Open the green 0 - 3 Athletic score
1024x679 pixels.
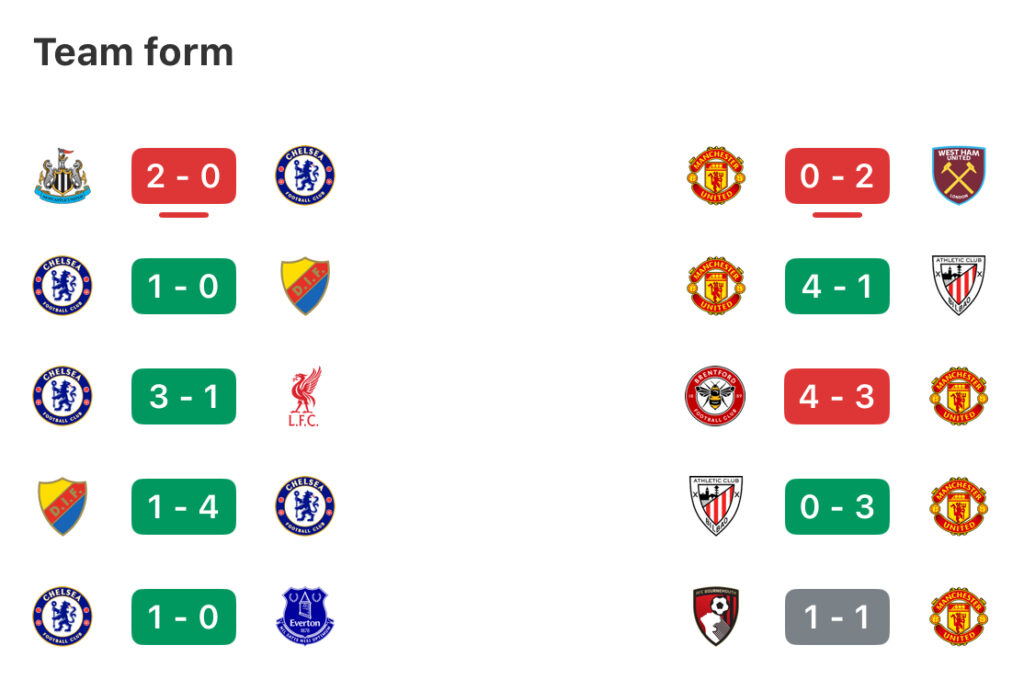tap(837, 507)
